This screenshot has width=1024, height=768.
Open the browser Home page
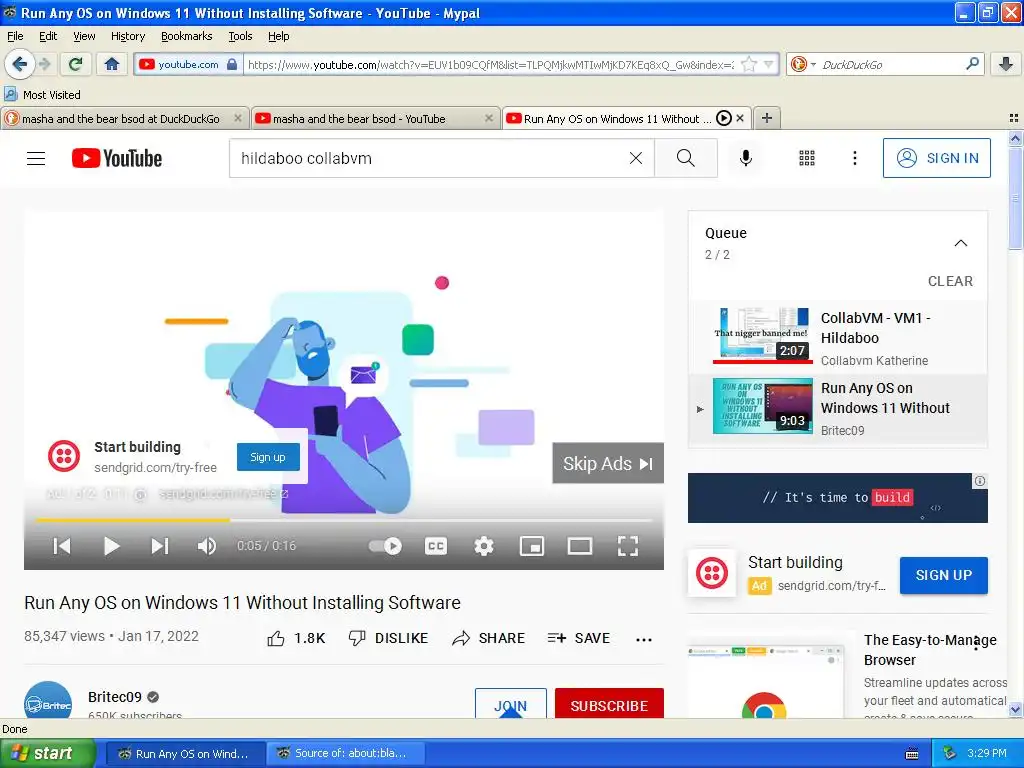click(x=112, y=64)
